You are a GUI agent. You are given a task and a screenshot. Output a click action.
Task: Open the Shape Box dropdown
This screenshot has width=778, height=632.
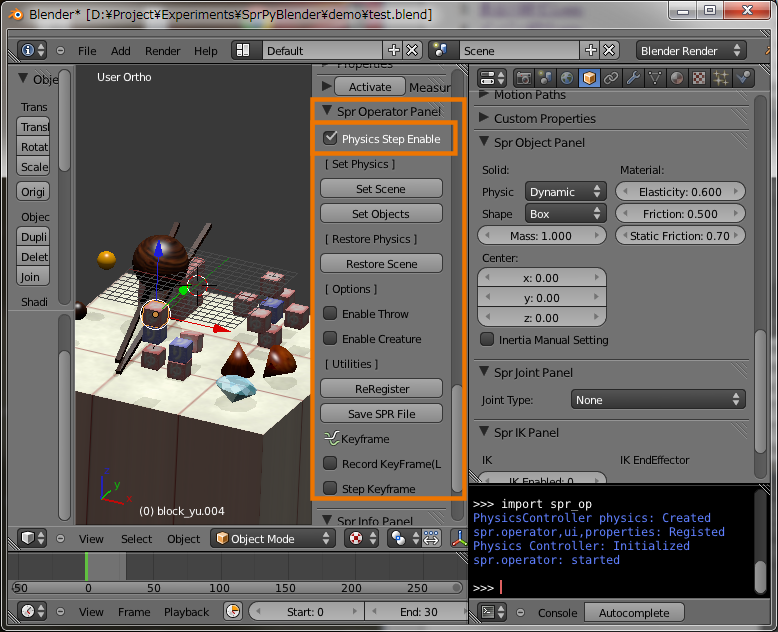[x=566, y=214]
